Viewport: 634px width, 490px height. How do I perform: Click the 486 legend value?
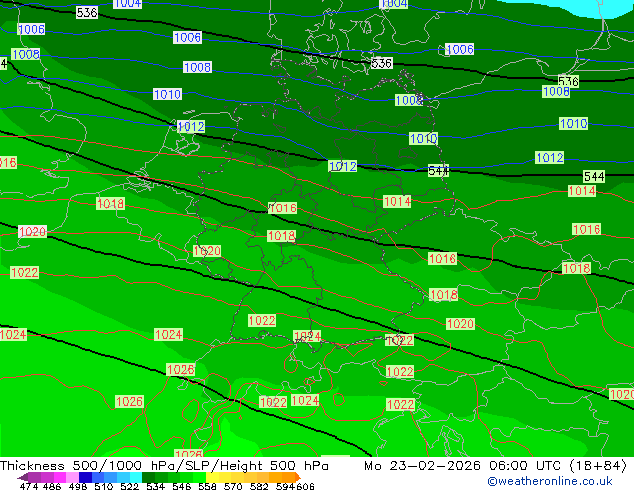coord(52,486)
